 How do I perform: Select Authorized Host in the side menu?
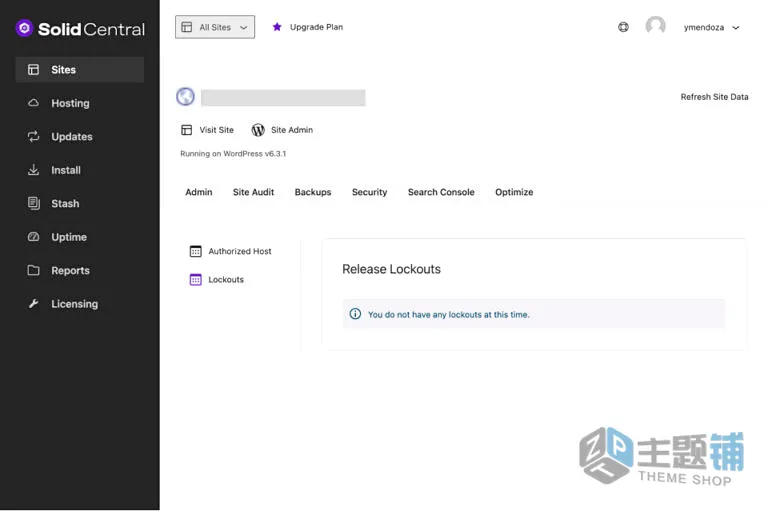(240, 251)
